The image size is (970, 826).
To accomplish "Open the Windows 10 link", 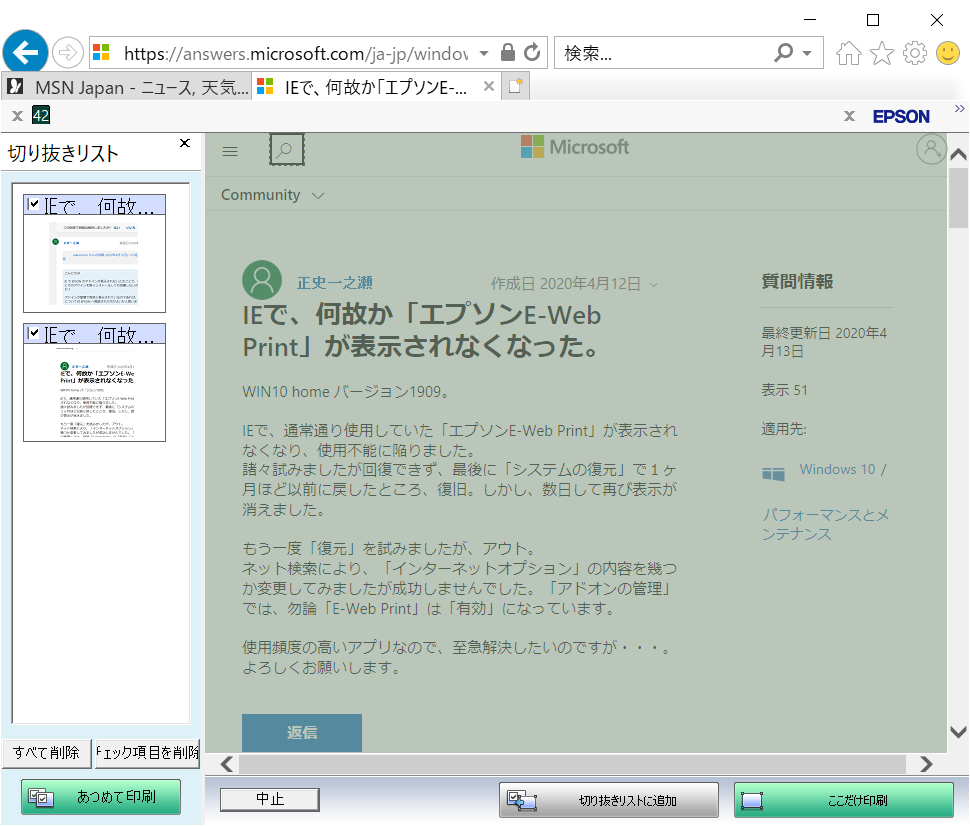I will coord(837,469).
